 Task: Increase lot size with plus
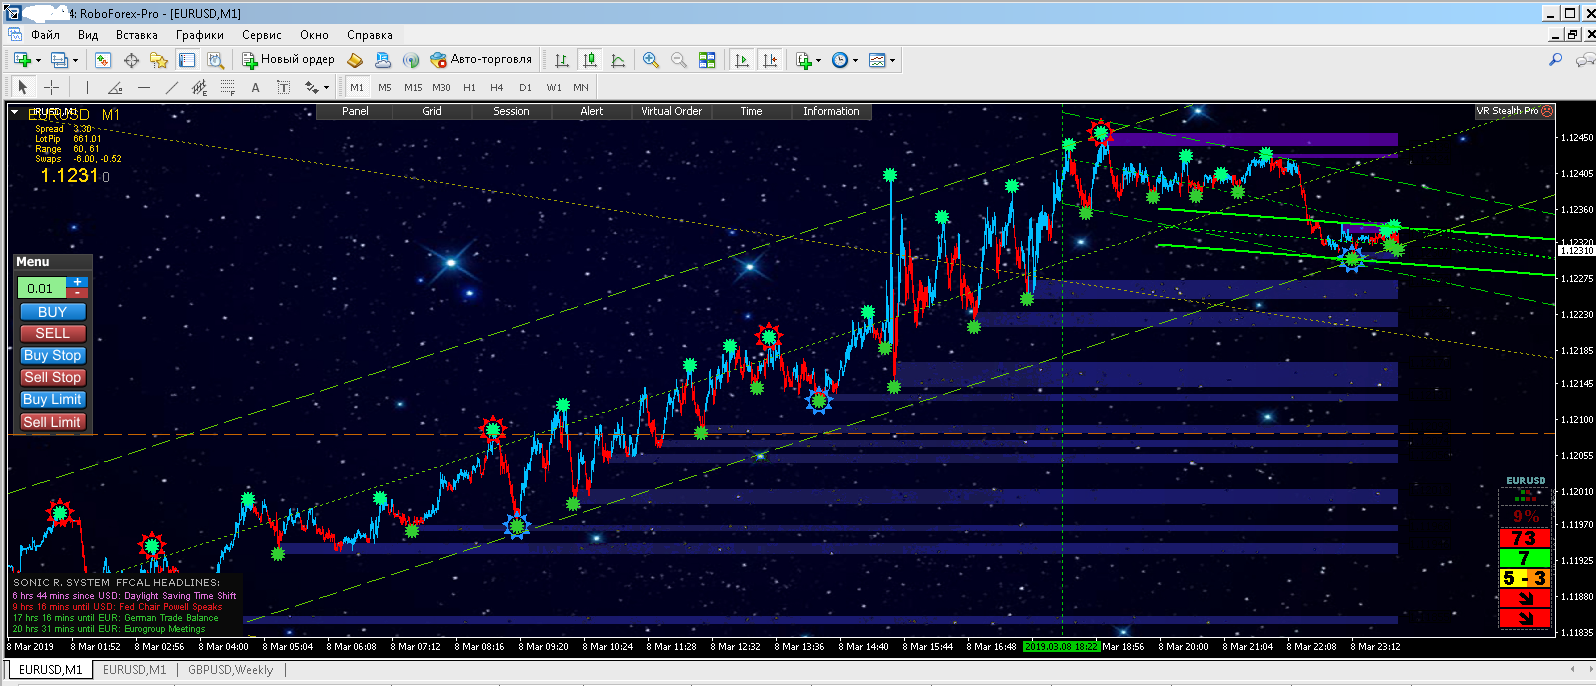pos(77,283)
